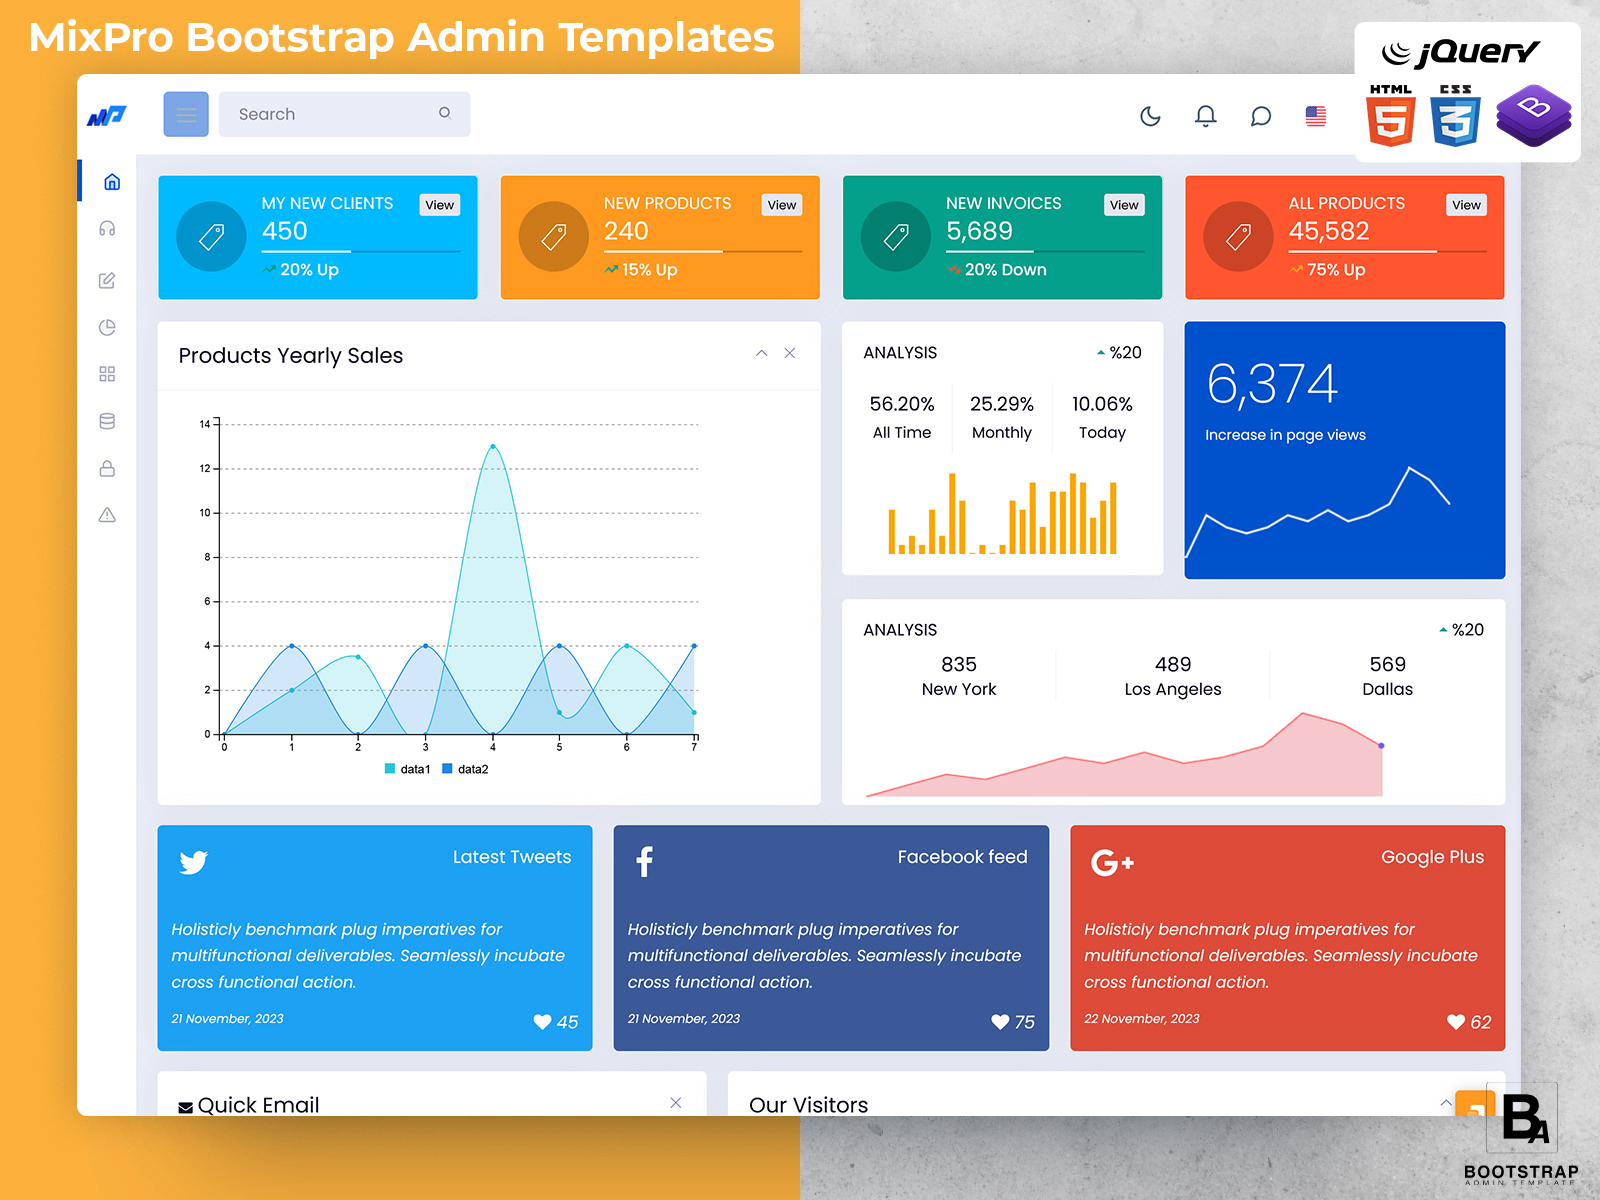Open the grid widgets sidebar icon

107,374
